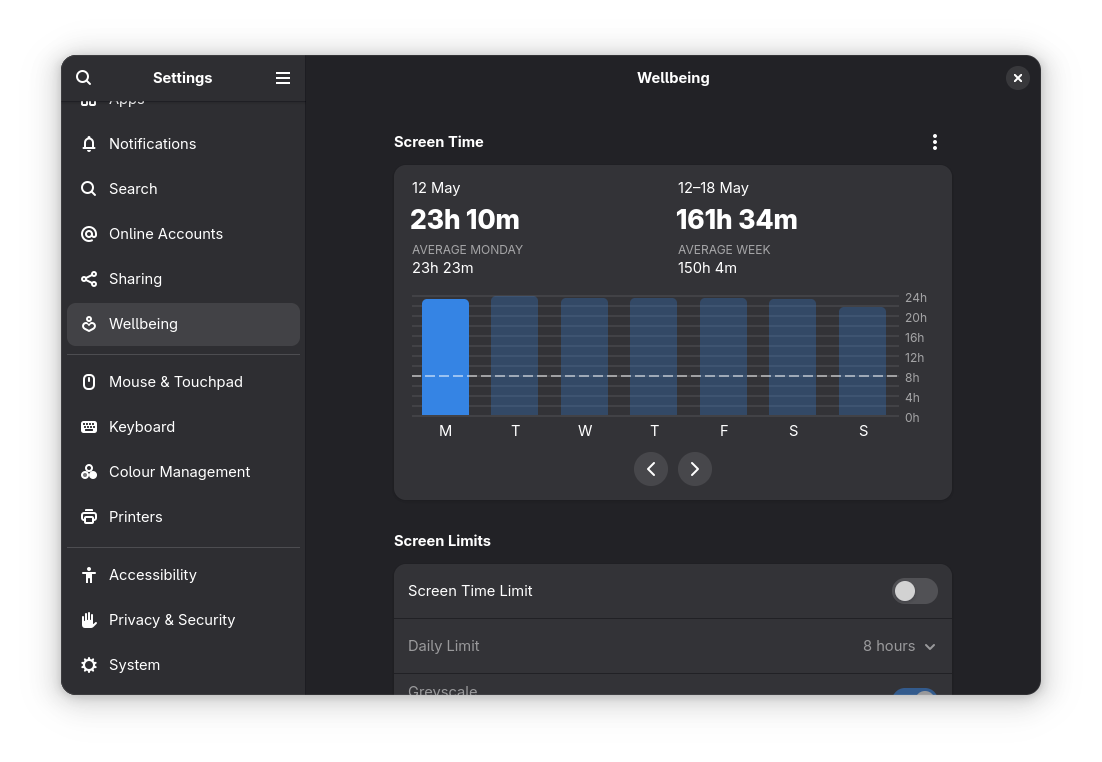Viewport: 1102px width, 762px height.
Task: Select the Accessibility icon in the sidebar
Action: pos(88,574)
